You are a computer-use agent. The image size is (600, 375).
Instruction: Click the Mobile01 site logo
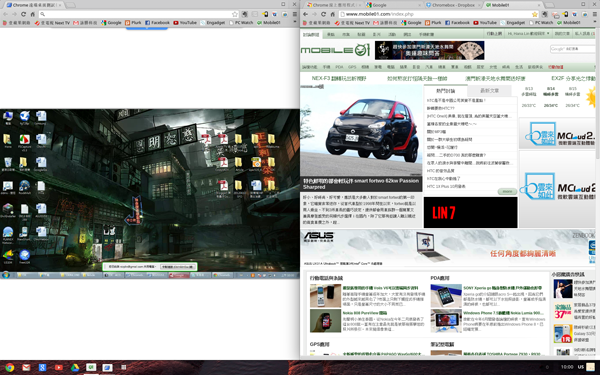point(335,50)
